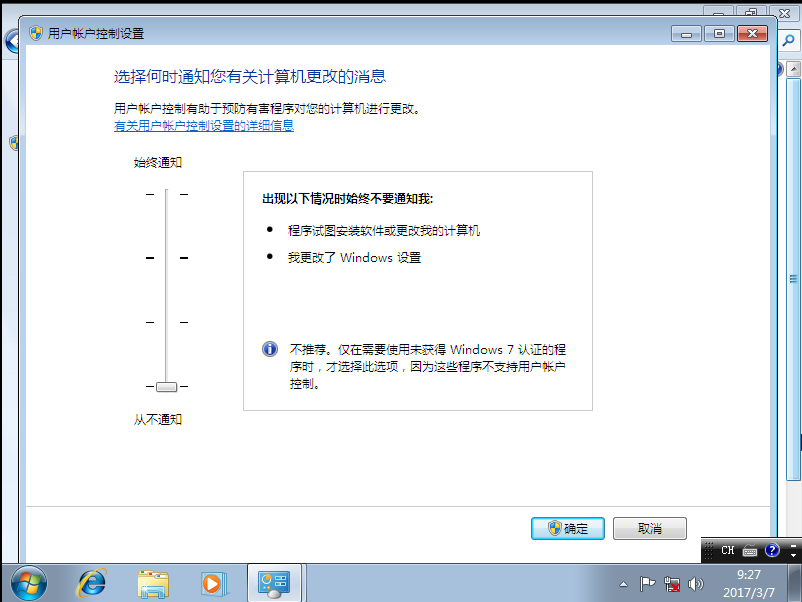The width and height of the screenshot is (802, 602).
Task: Click the back arrow of background window
Action: pyautogui.click(x=12, y=41)
